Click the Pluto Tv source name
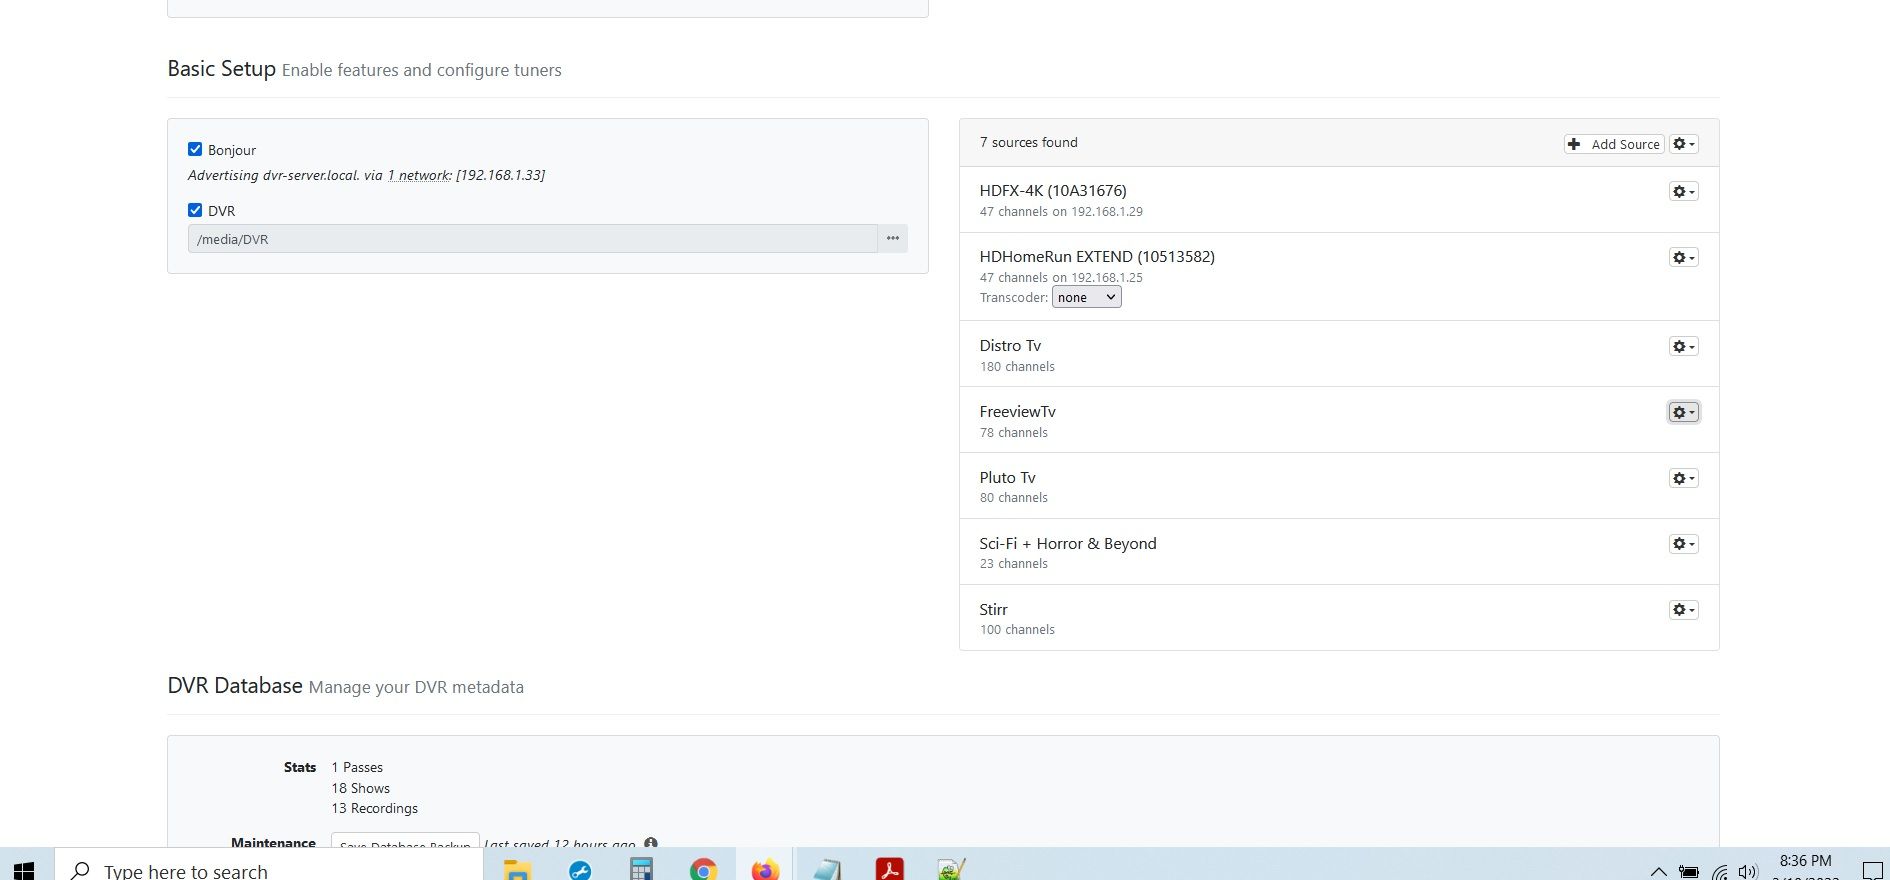The height and width of the screenshot is (880, 1890). click(1007, 477)
